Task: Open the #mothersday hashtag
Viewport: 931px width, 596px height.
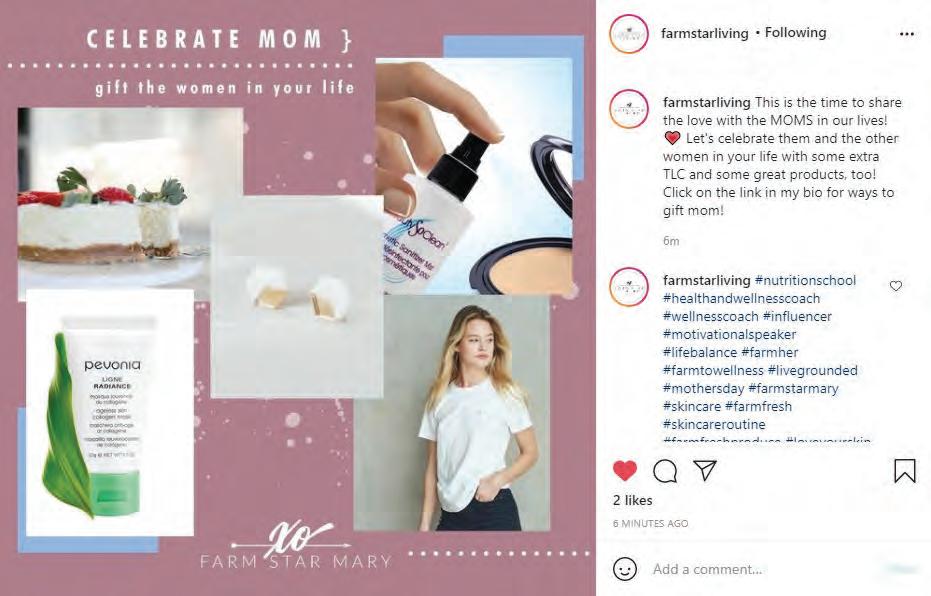Action: coord(703,388)
